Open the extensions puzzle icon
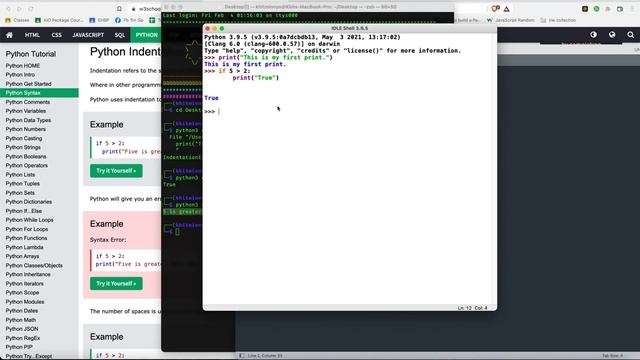 608,9
